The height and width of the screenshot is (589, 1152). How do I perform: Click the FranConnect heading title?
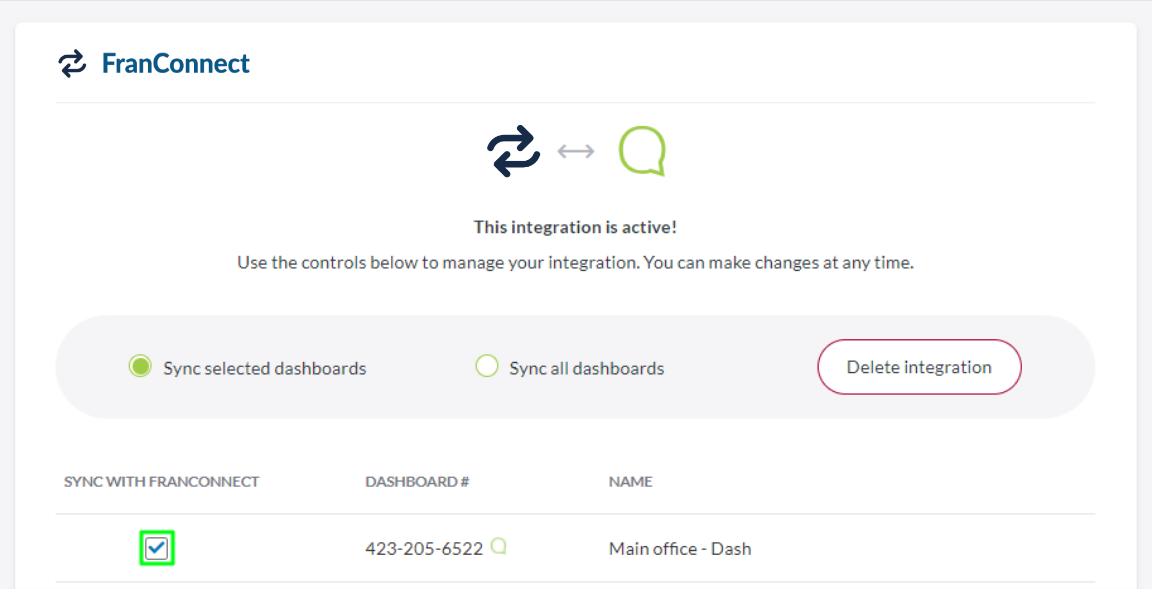click(x=176, y=64)
